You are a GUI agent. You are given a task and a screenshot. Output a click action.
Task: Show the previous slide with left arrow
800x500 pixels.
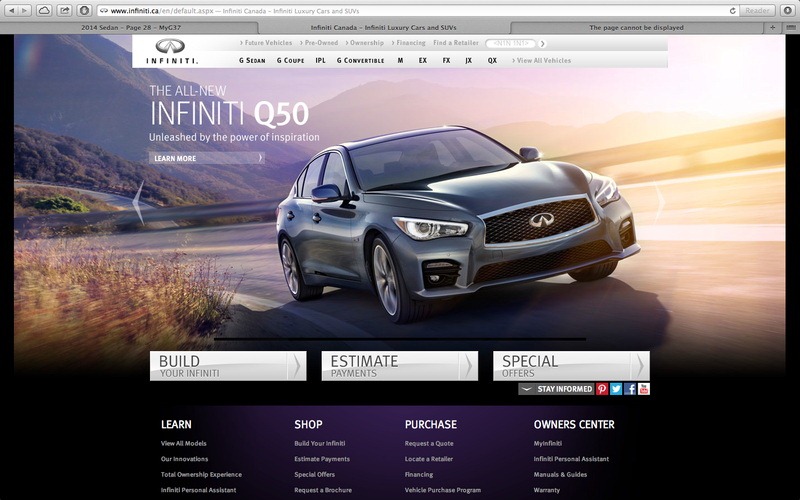(x=138, y=203)
